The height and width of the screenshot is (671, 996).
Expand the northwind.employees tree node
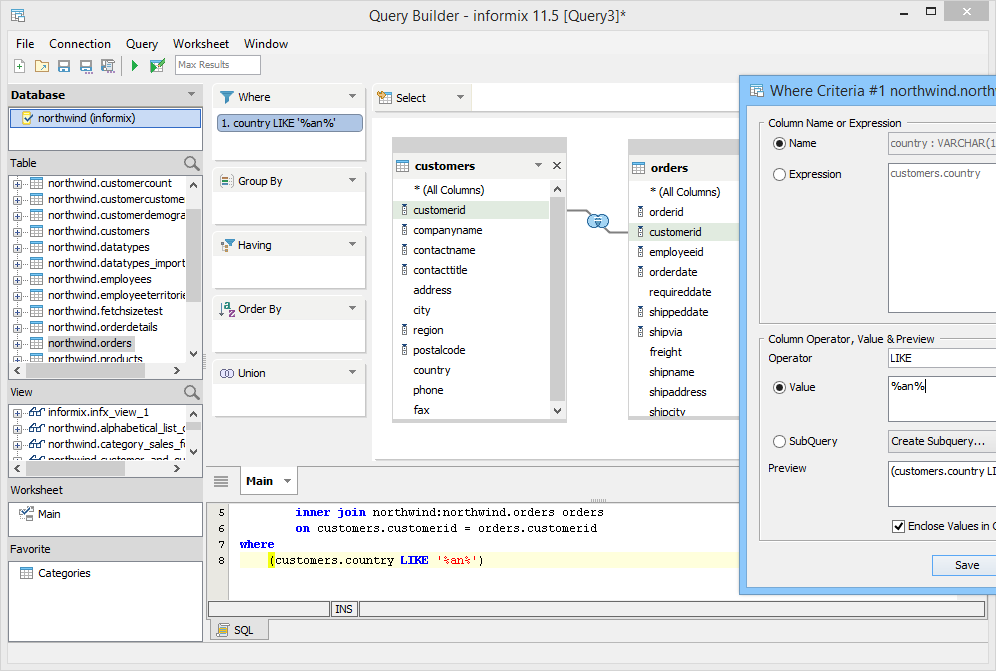coord(17,279)
